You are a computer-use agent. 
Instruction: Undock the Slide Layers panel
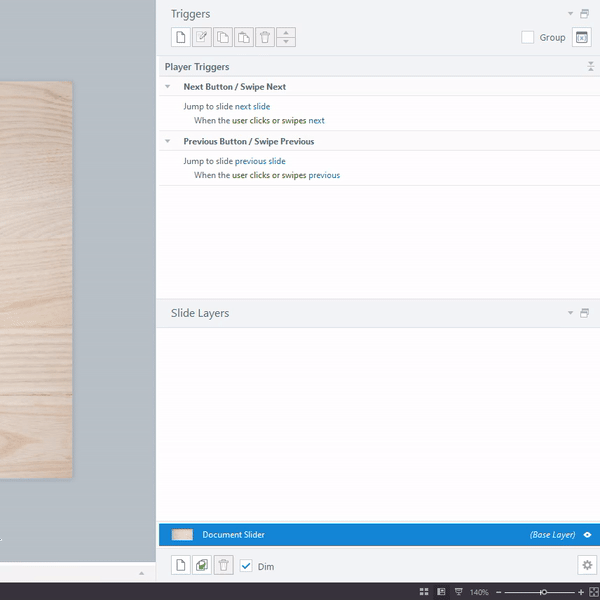[584, 313]
